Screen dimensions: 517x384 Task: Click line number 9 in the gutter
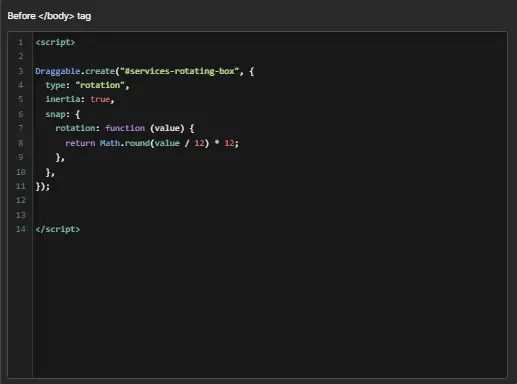[21, 157]
